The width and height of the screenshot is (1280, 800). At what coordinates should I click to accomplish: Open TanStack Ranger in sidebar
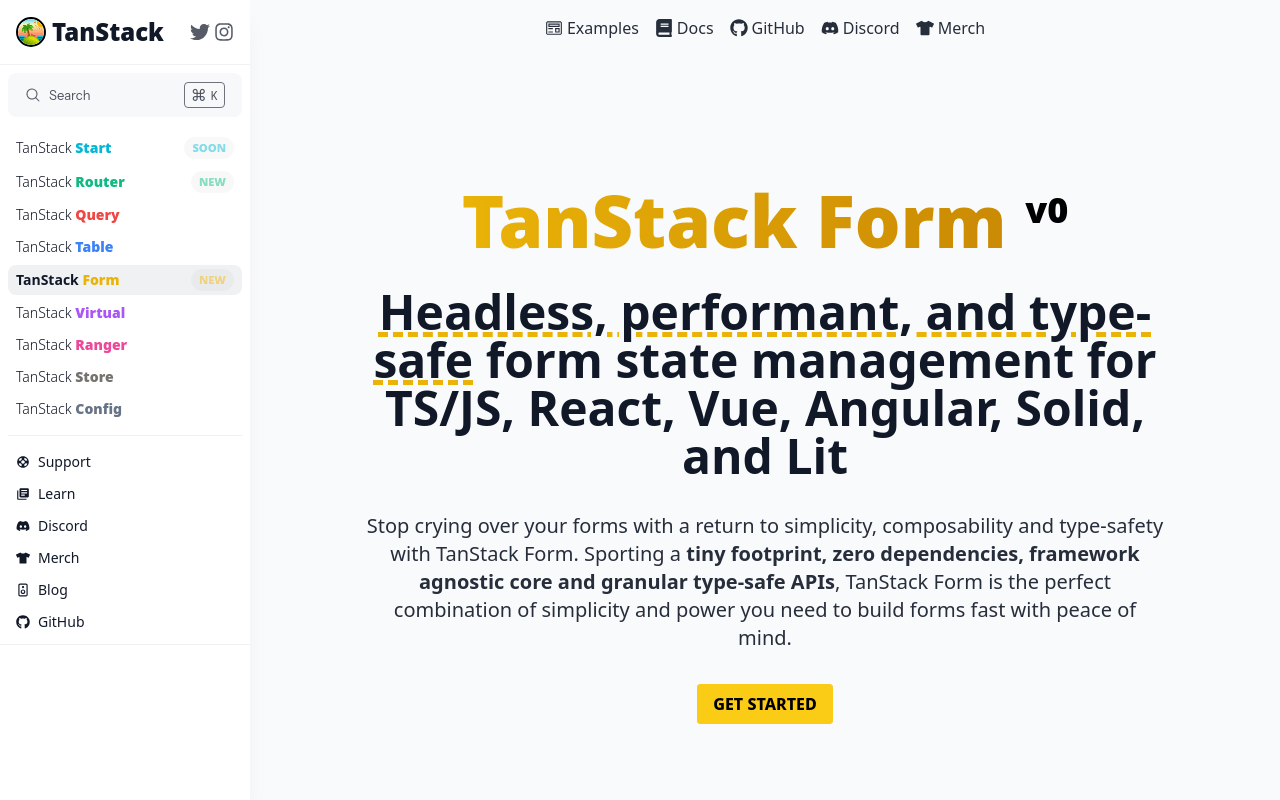(125, 345)
